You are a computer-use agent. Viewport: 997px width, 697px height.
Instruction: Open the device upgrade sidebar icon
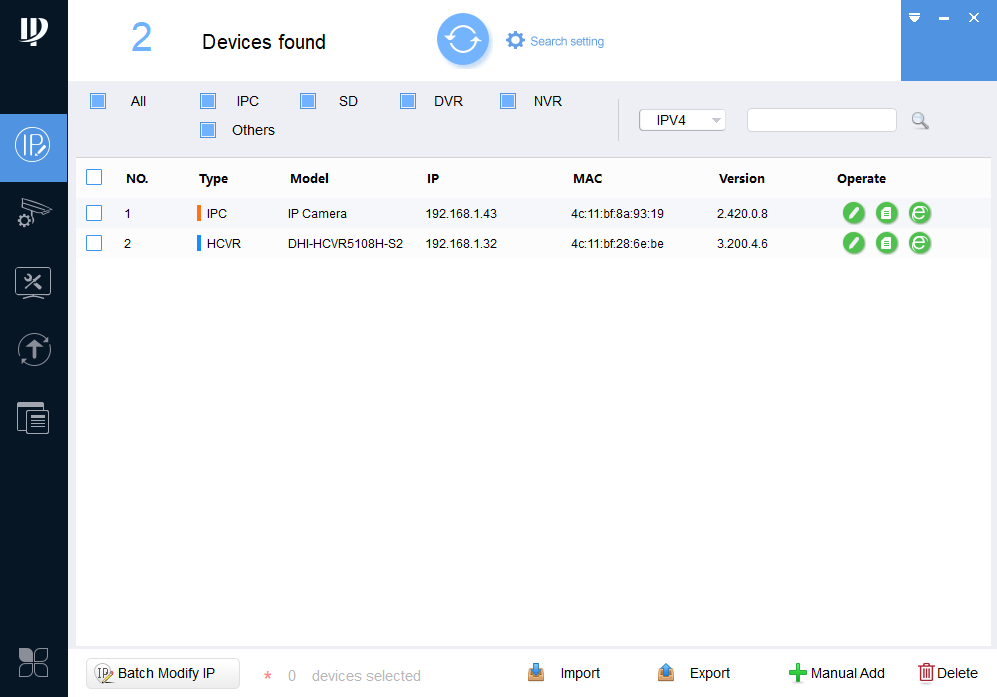coord(33,349)
